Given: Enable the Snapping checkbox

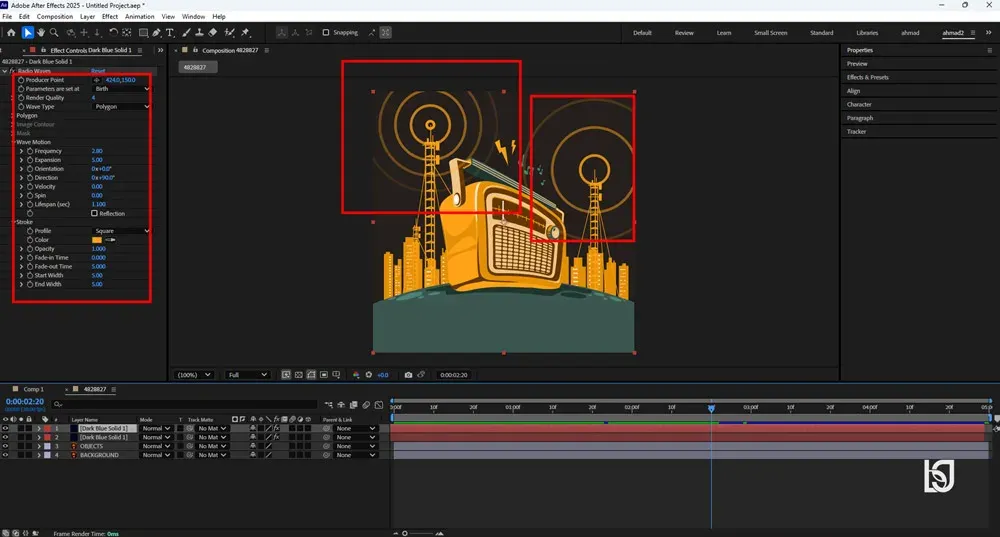Looking at the screenshot, I should [x=326, y=33].
